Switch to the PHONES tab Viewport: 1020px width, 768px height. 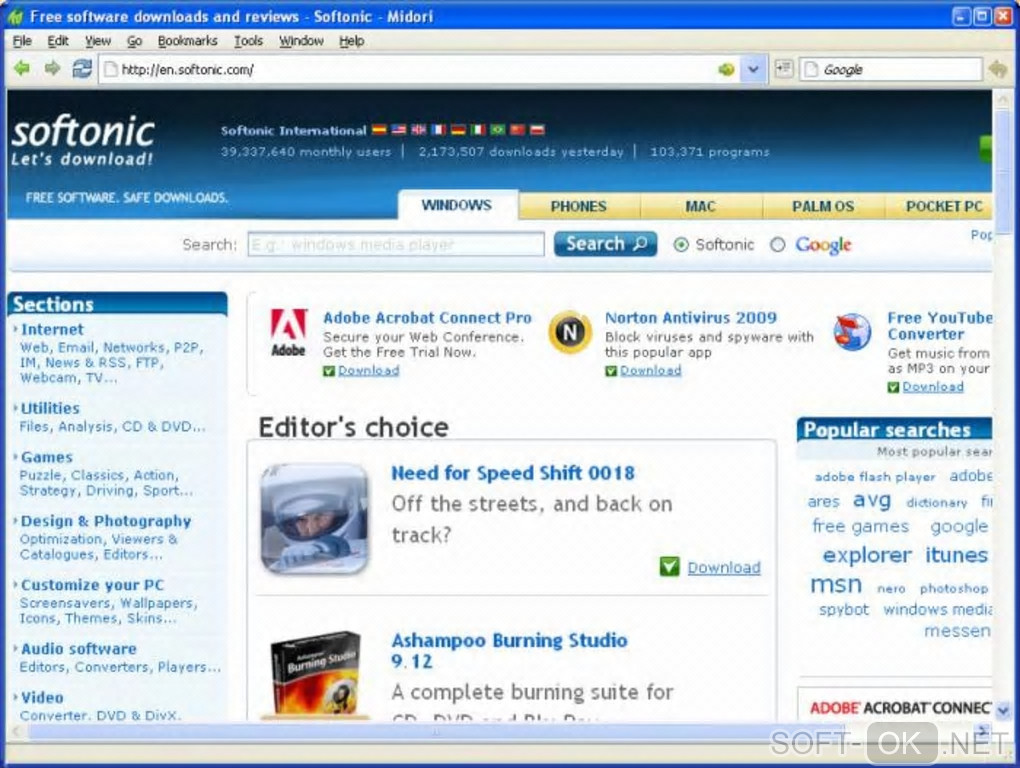pyautogui.click(x=578, y=207)
